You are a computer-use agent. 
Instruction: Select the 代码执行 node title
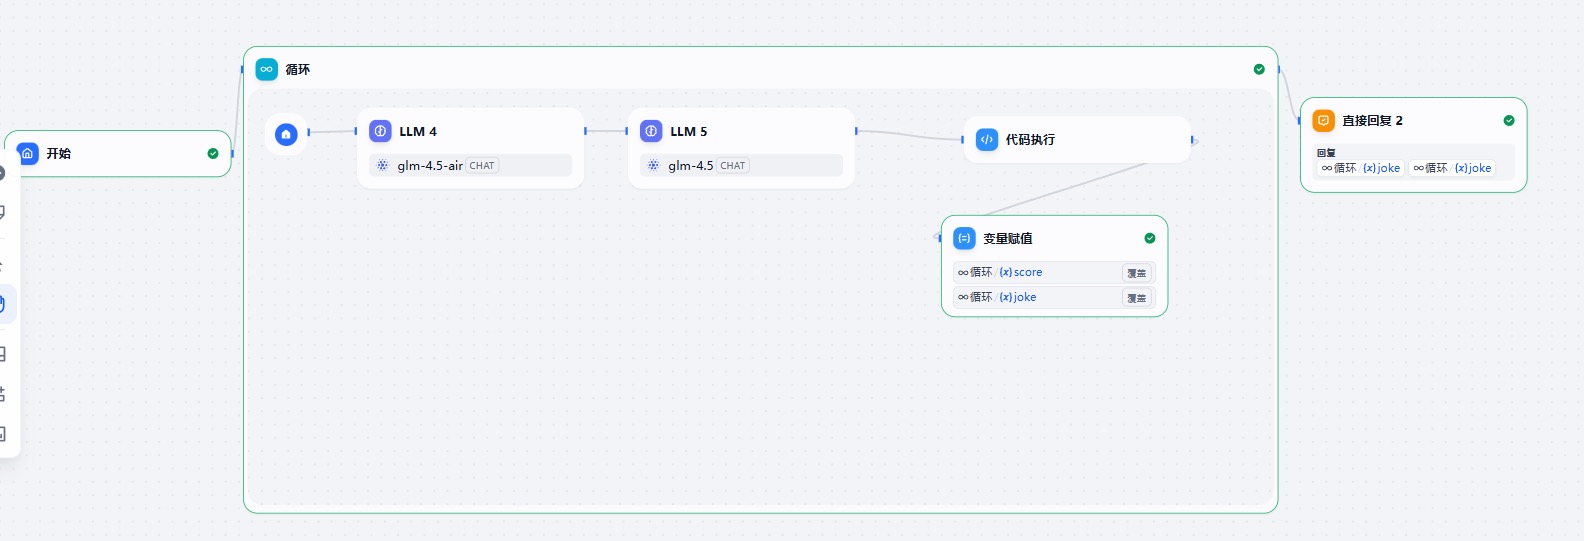(x=1030, y=139)
